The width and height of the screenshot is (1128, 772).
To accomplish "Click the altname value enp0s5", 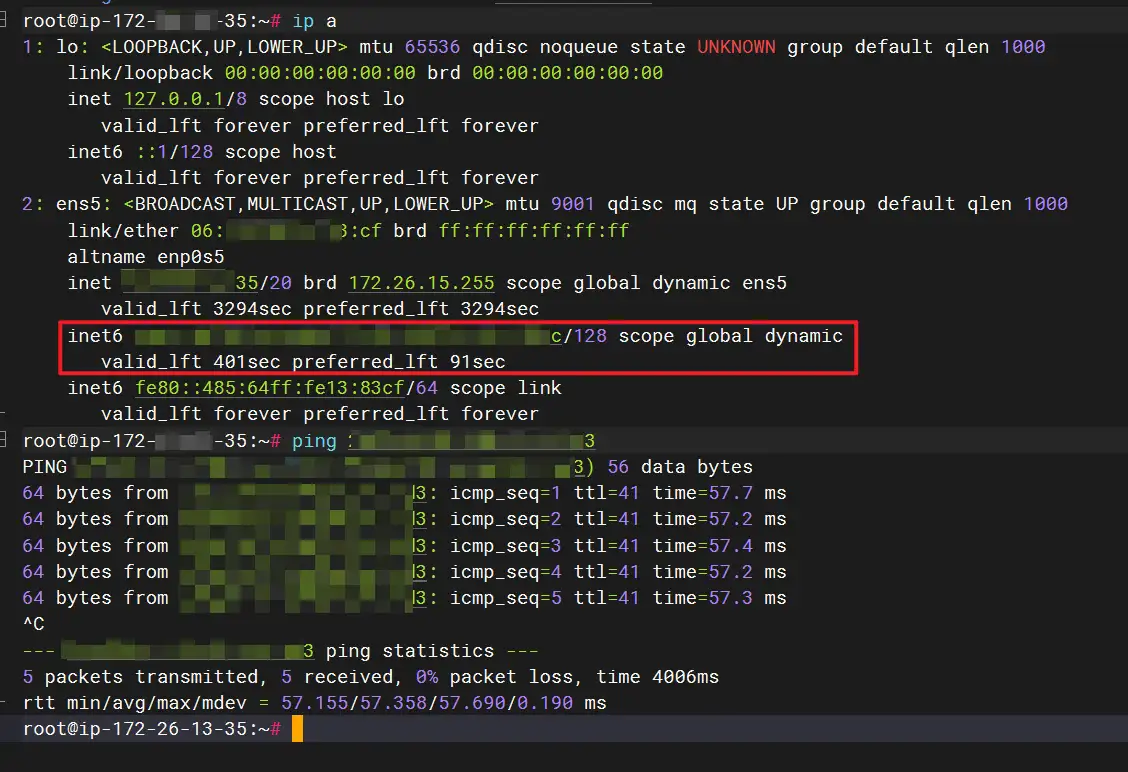I will tap(191, 257).
